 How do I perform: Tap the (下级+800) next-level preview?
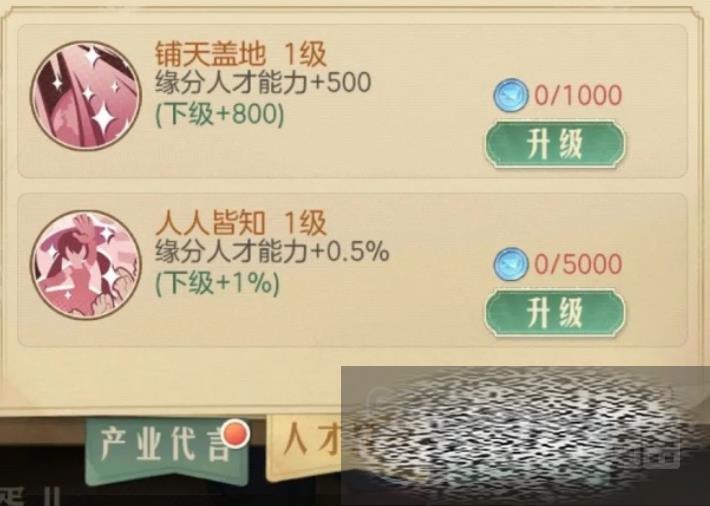coord(220,114)
